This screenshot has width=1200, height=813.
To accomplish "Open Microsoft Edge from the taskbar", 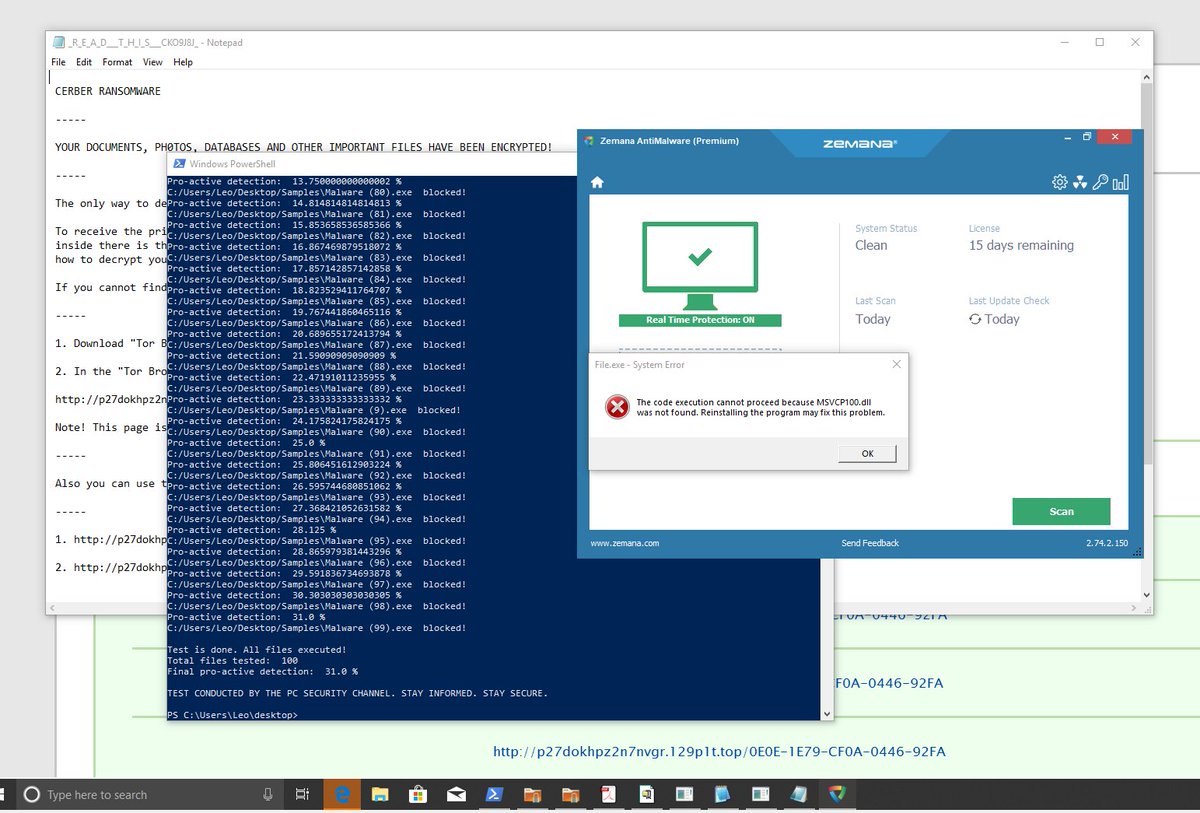I will point(342,795).
